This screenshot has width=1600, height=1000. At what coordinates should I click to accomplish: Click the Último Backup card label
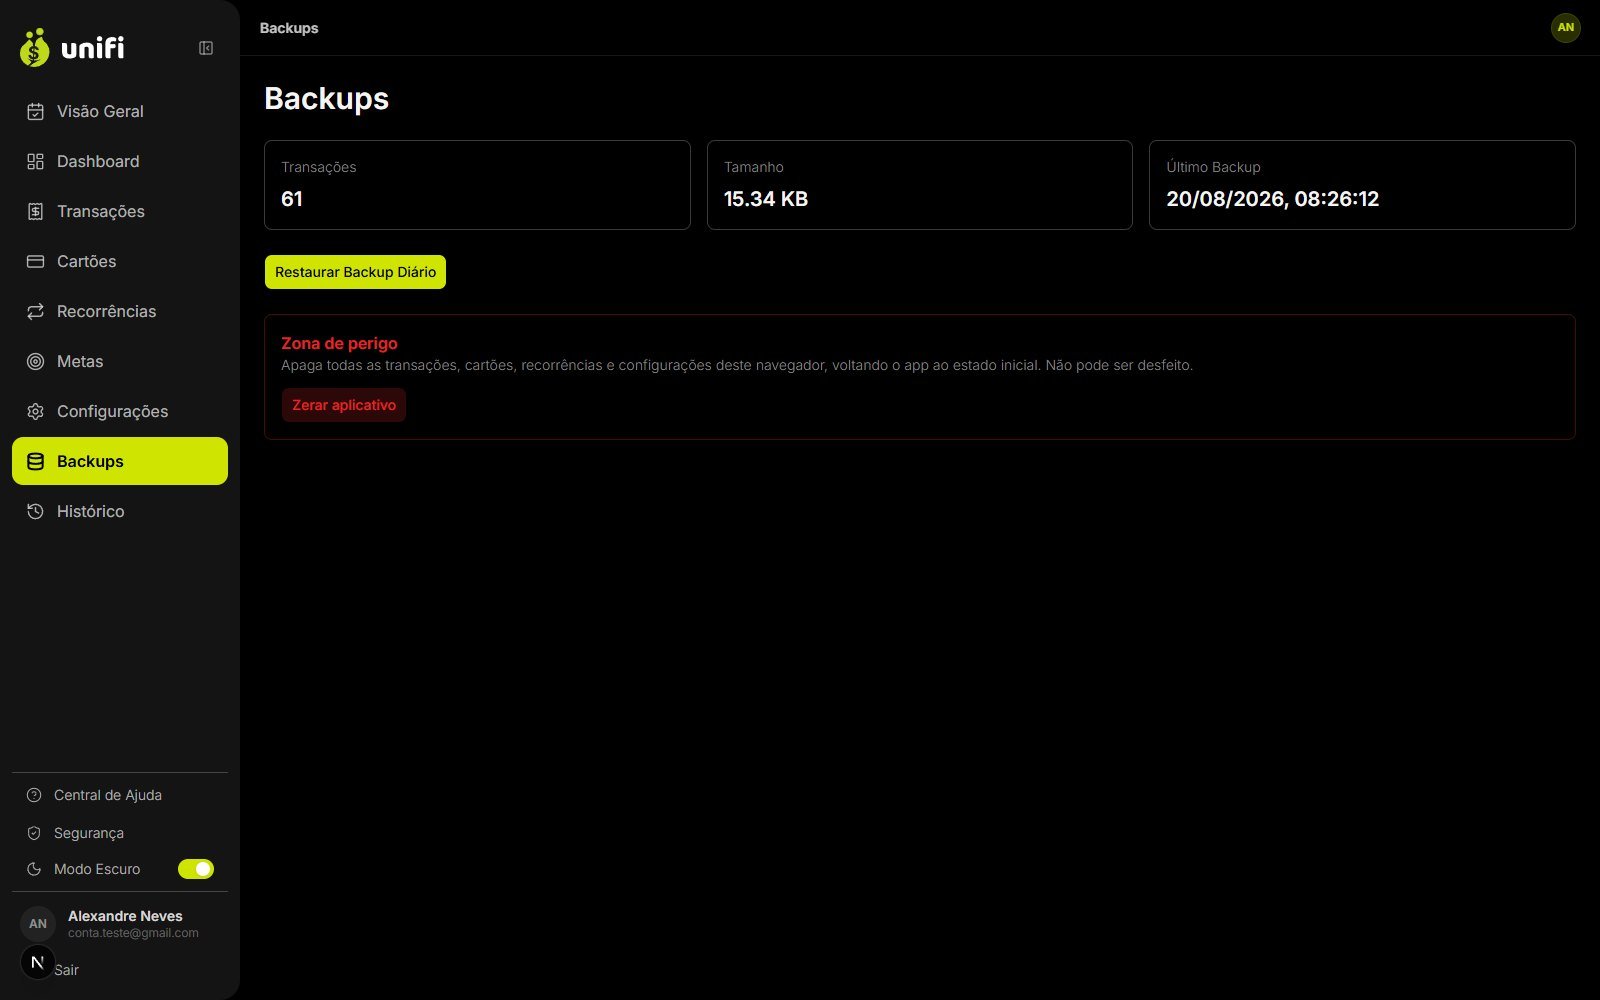[x=1213, y=167]
